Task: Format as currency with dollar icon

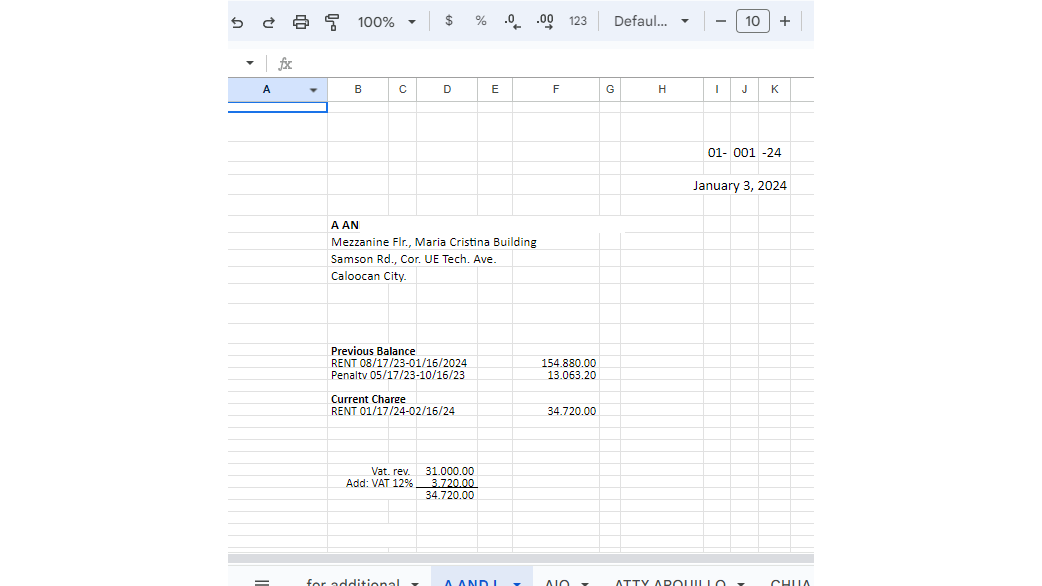Action: click(449, 21)
